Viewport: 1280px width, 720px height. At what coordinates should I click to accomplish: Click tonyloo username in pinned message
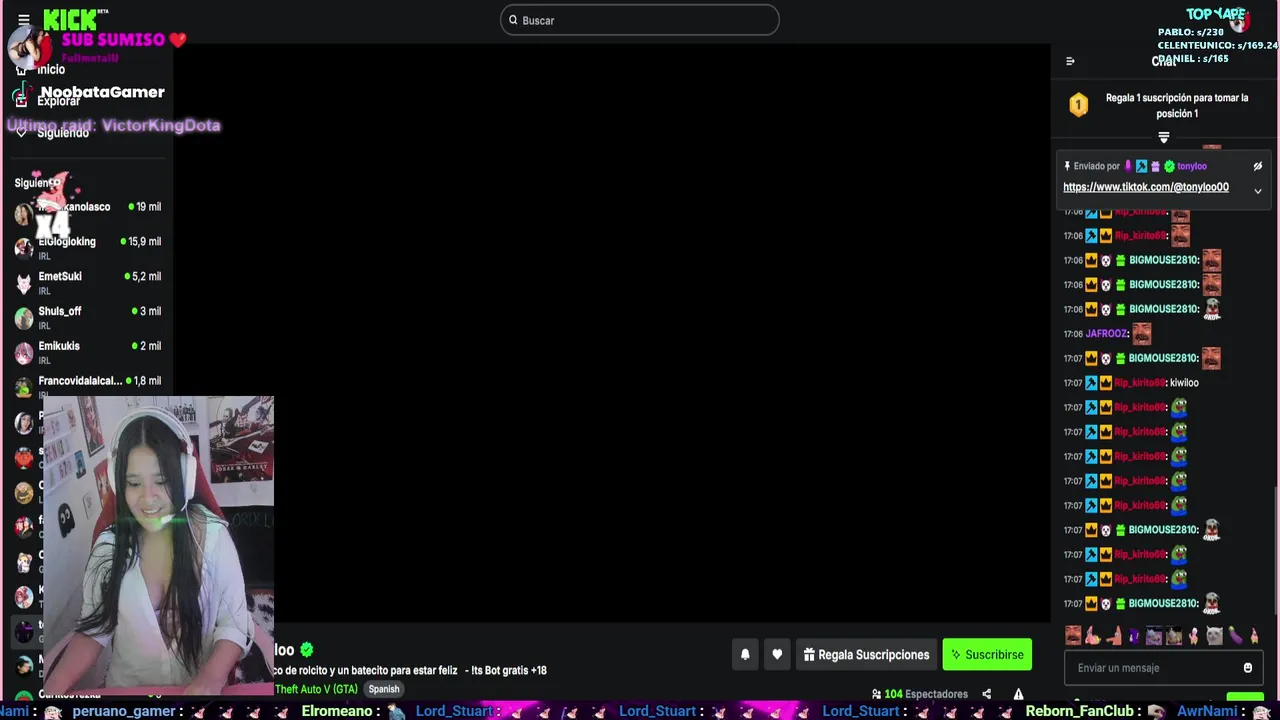(1192, 166)
